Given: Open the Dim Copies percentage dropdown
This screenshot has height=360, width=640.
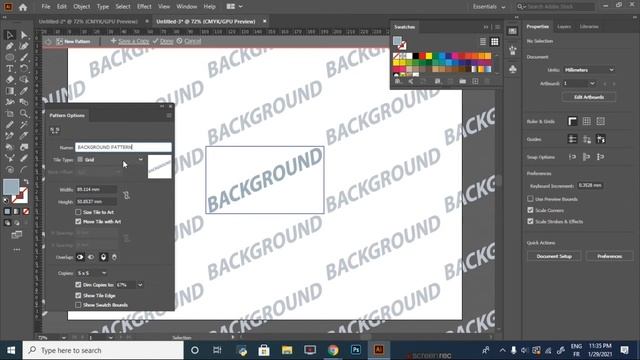Looking at the screenshot, I should tap(140, 285).
